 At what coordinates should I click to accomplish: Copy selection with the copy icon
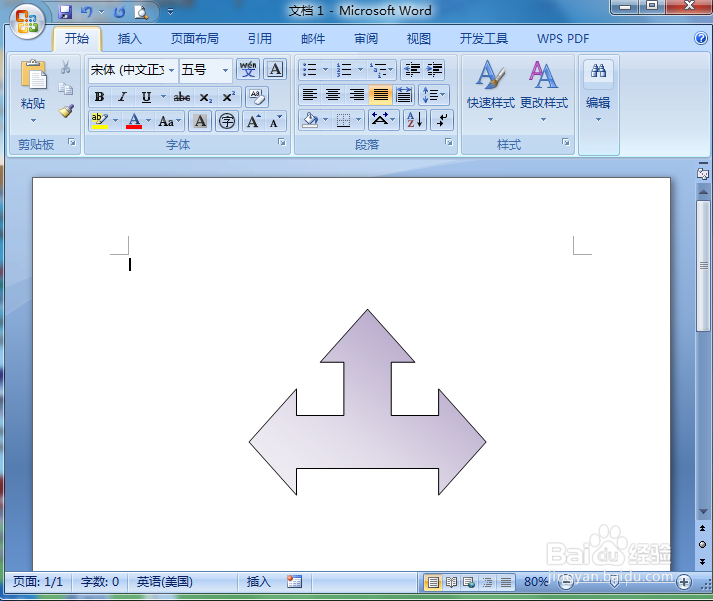pos(65,89)
